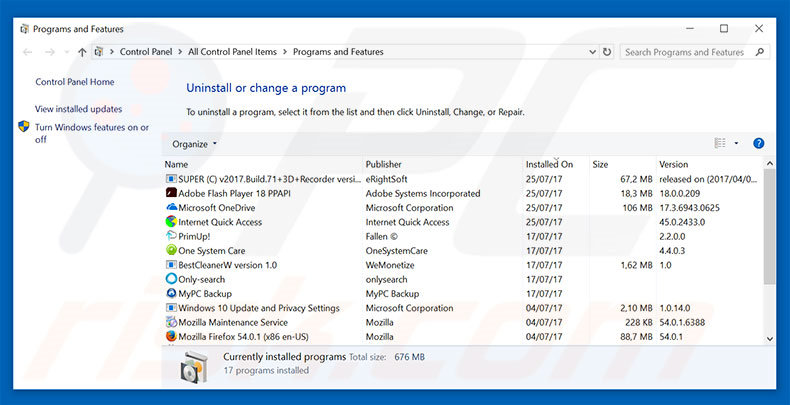Click the scrollbar up arrow
The width and height of the screenshot is (790, 405).
click(769, 163)
